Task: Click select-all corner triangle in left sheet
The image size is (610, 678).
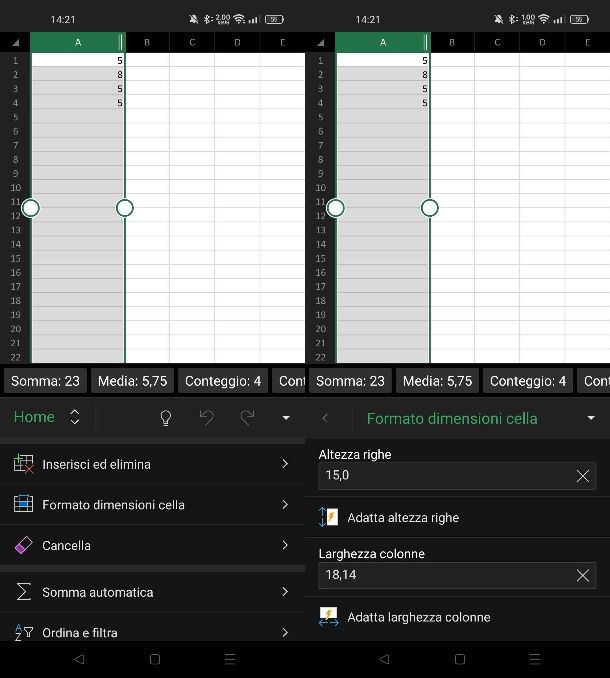Action: point(16,42)
